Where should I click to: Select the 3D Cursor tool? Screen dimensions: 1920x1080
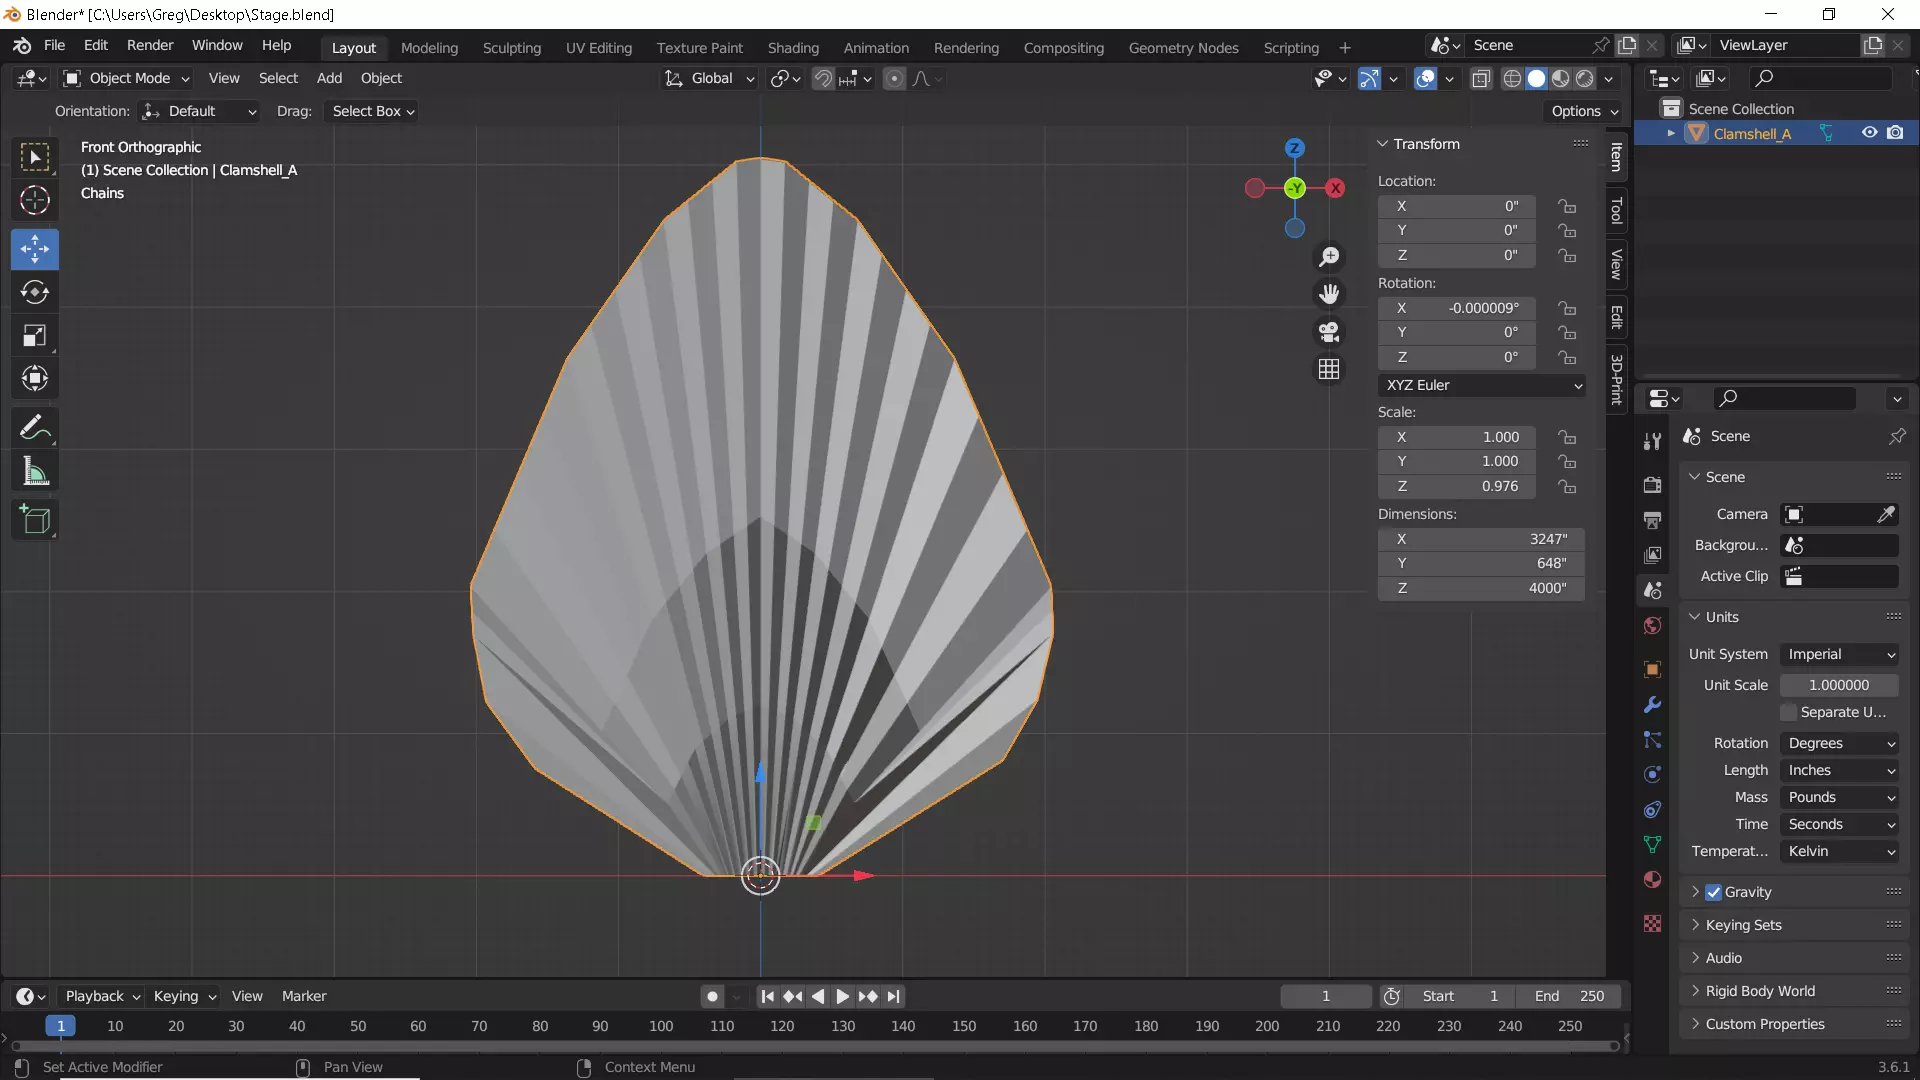35,201
